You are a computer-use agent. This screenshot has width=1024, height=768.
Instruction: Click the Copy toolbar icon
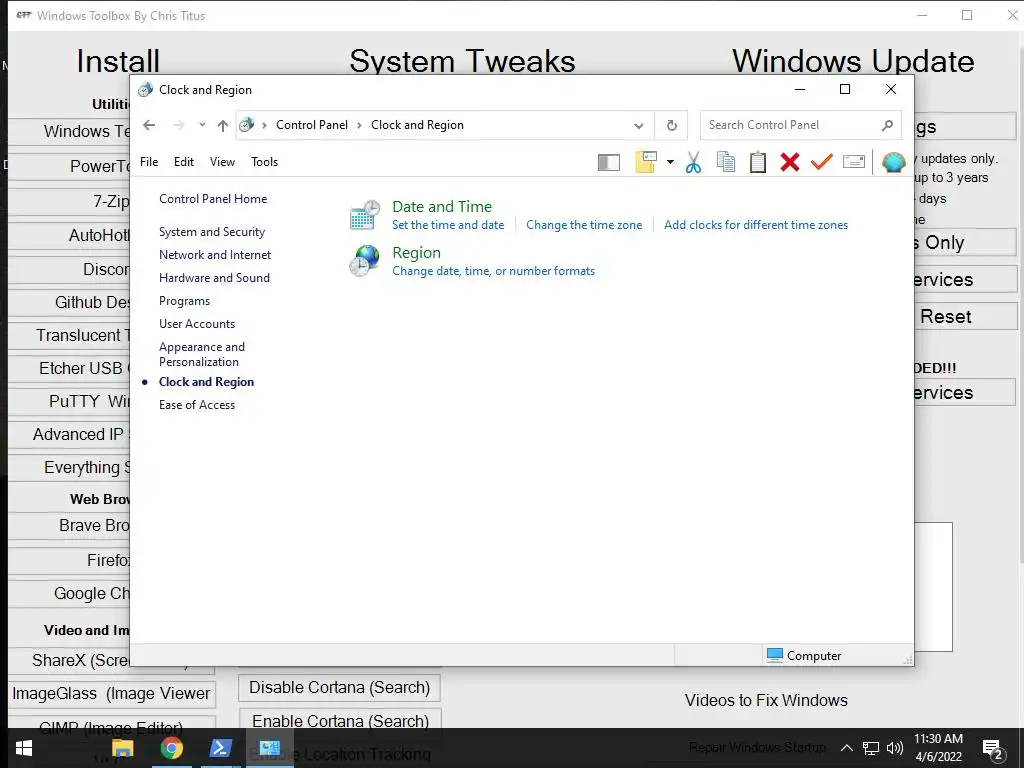coord(726,162)
